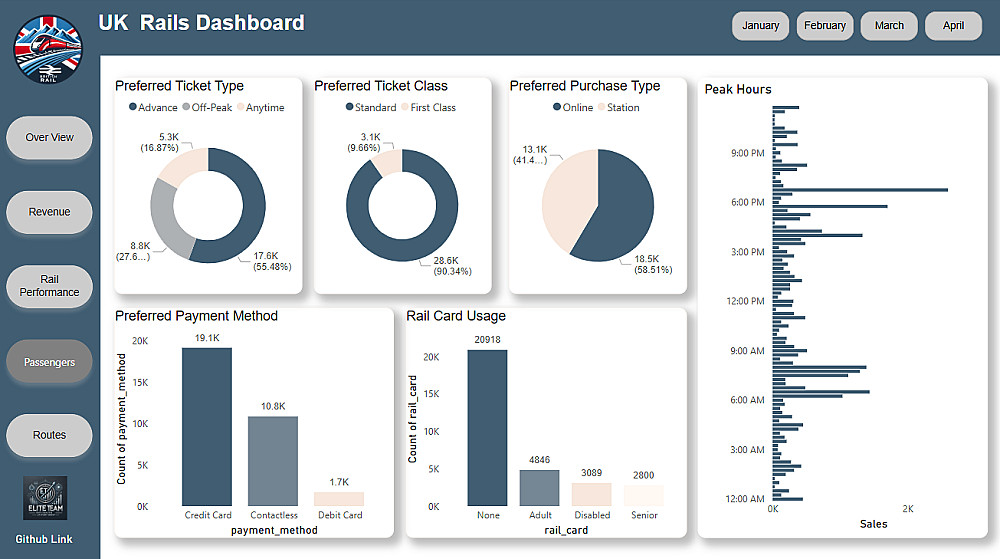This screenshot has height=559, width=1000.
Task: Switch to the Revenue page
Action: (x=49, y=212)
